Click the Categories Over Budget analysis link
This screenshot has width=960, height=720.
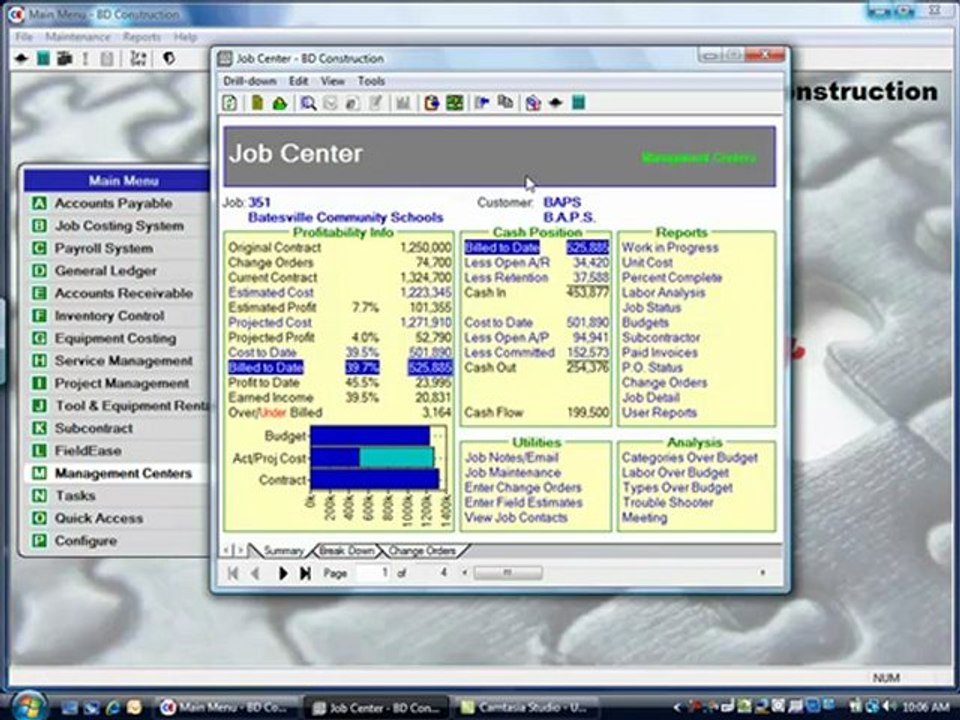pos(689,457)
